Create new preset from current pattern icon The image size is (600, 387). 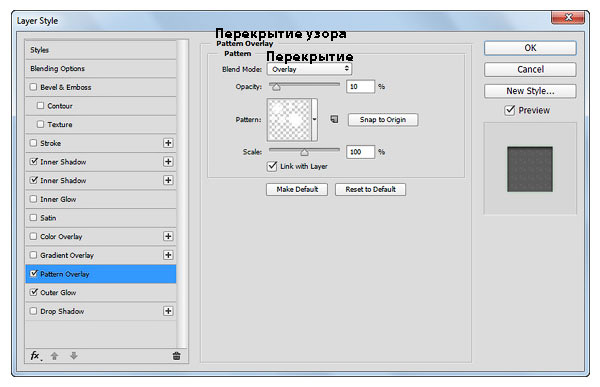334,119
